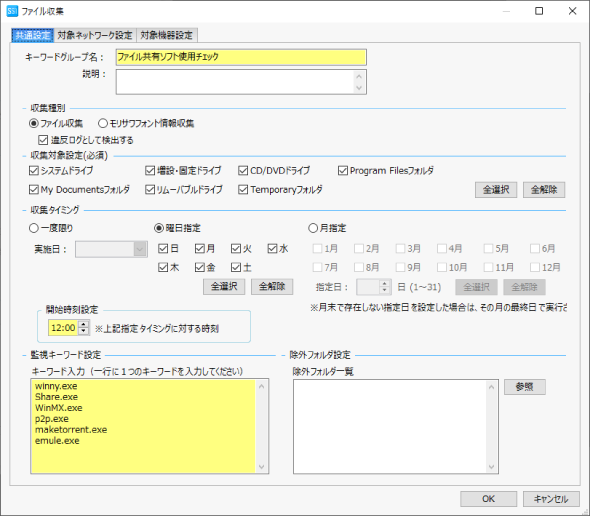Screen dimensions: 590x516
Task: Click 説明 field scroll down arrow
Action: [359, 88]
